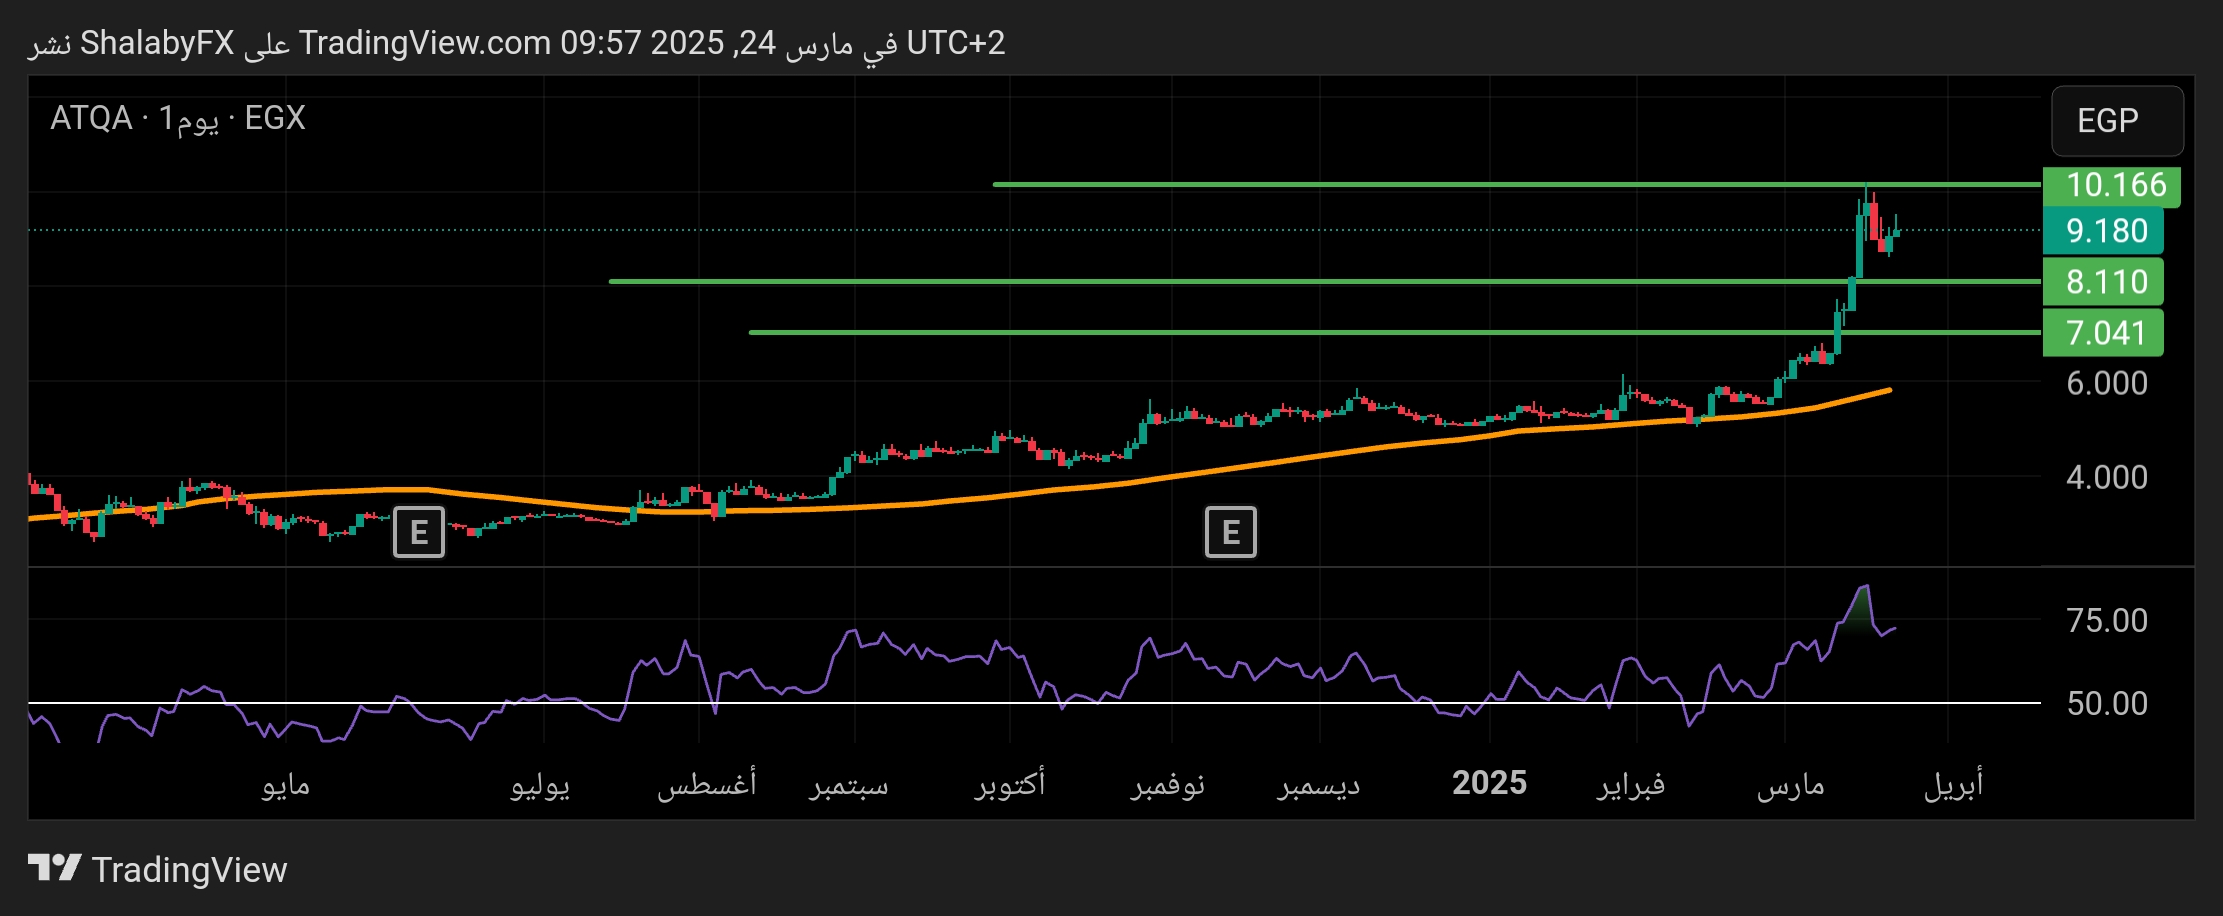
Task: Click the earnings E marker near November
Action: (1230, 532)
